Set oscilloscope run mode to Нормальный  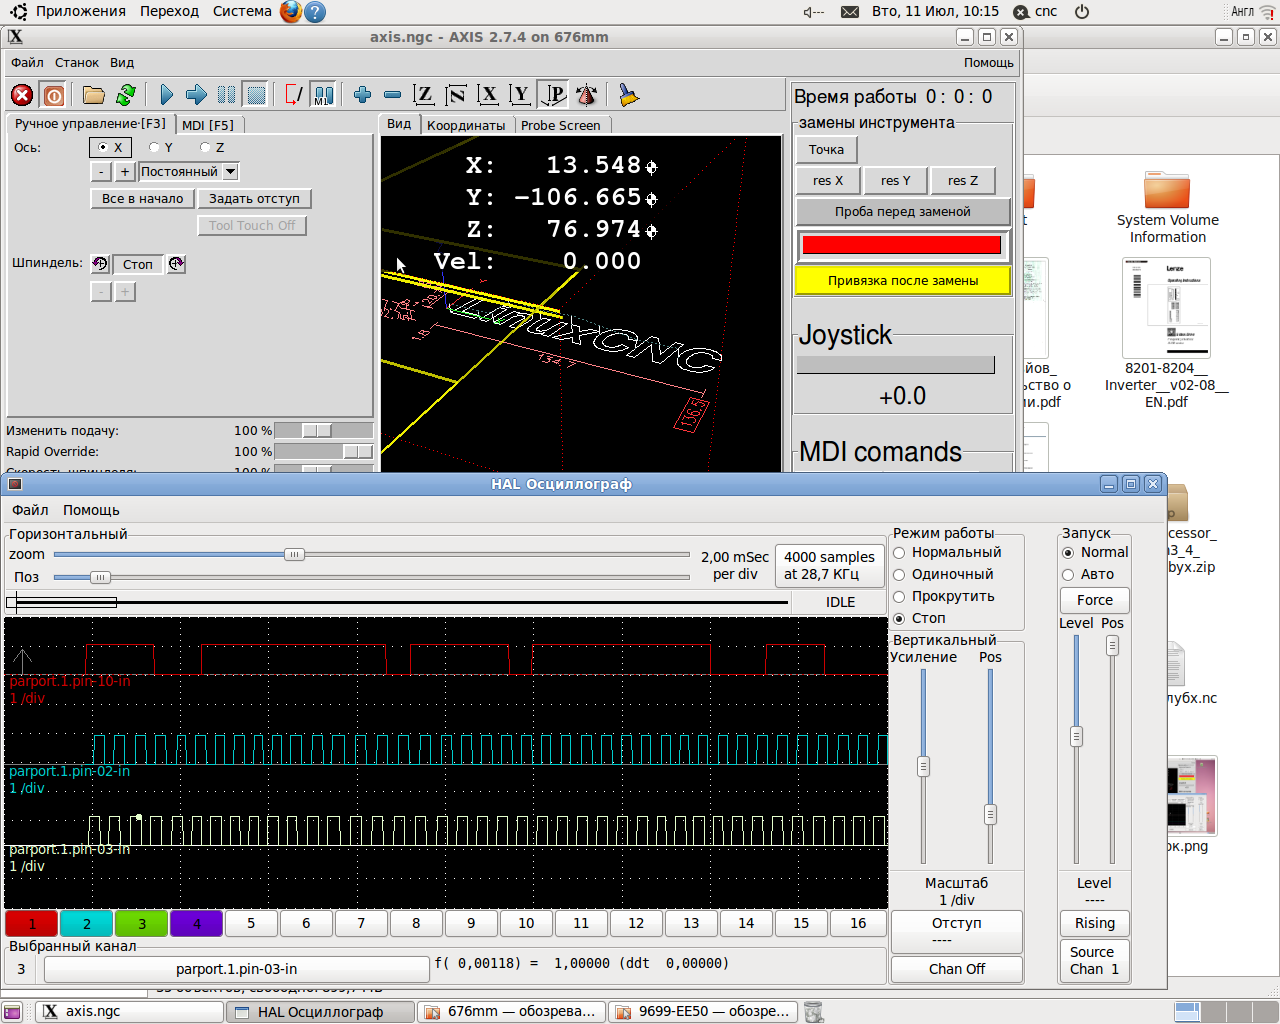[x=899, y=553]
